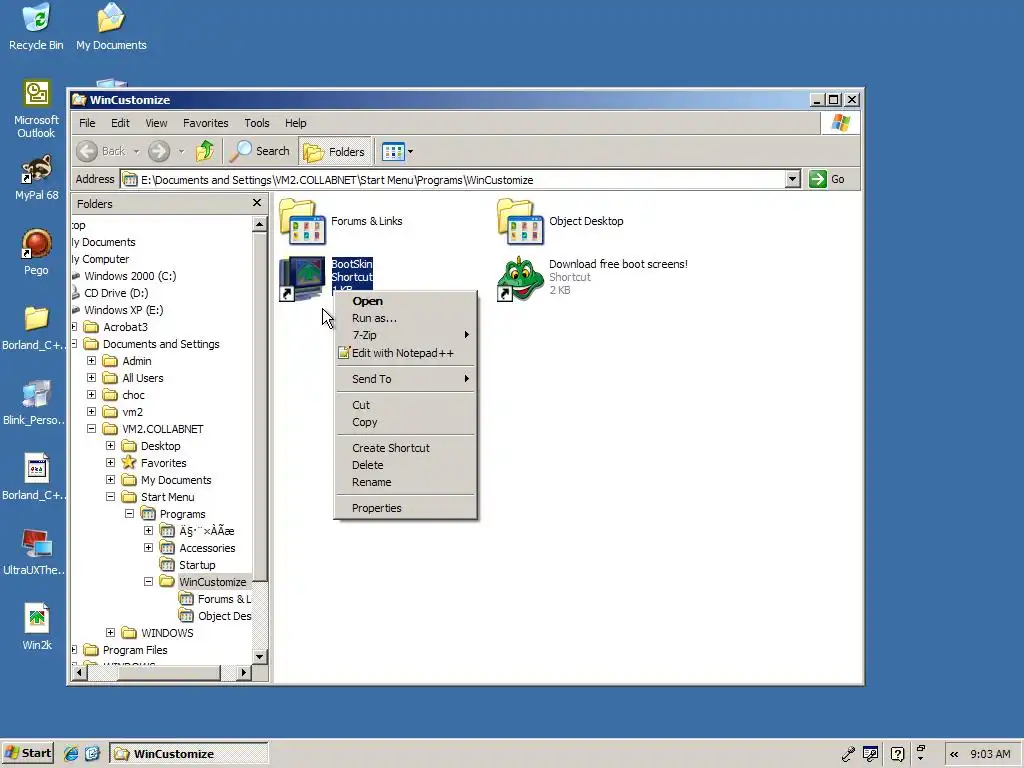This screenshot has width=1024, height=768.
Task: Close the Folders pane
Action: (x=257, y=203)
